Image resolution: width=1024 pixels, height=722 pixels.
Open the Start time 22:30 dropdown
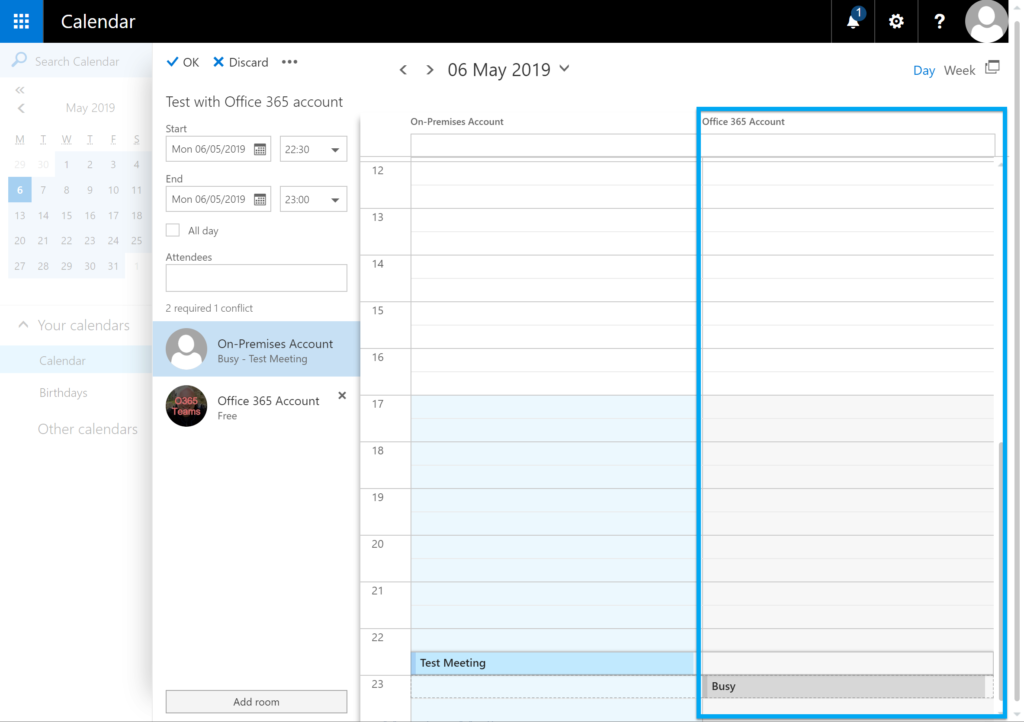[313, 149]
